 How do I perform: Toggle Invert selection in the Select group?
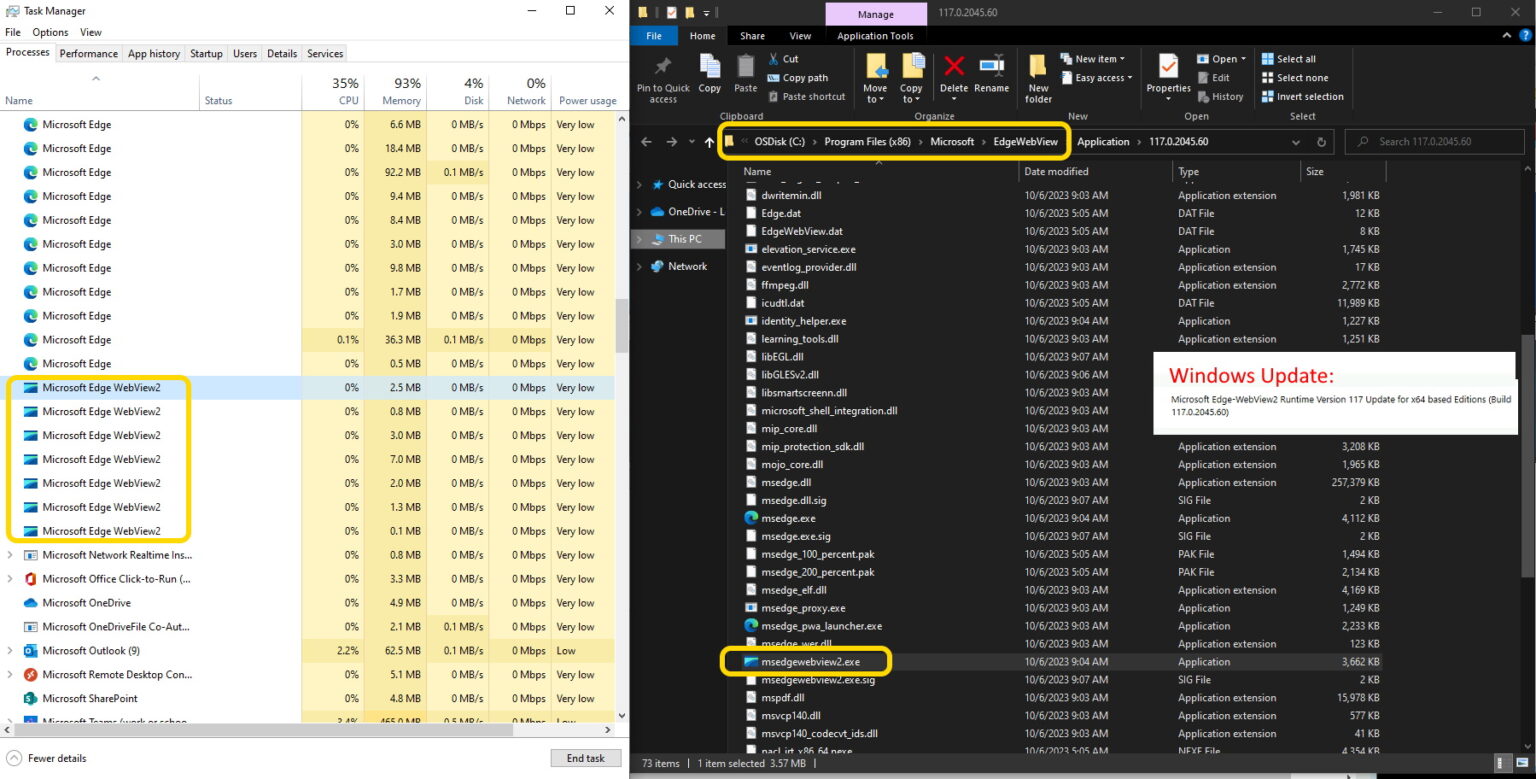tap(1302, 96)
